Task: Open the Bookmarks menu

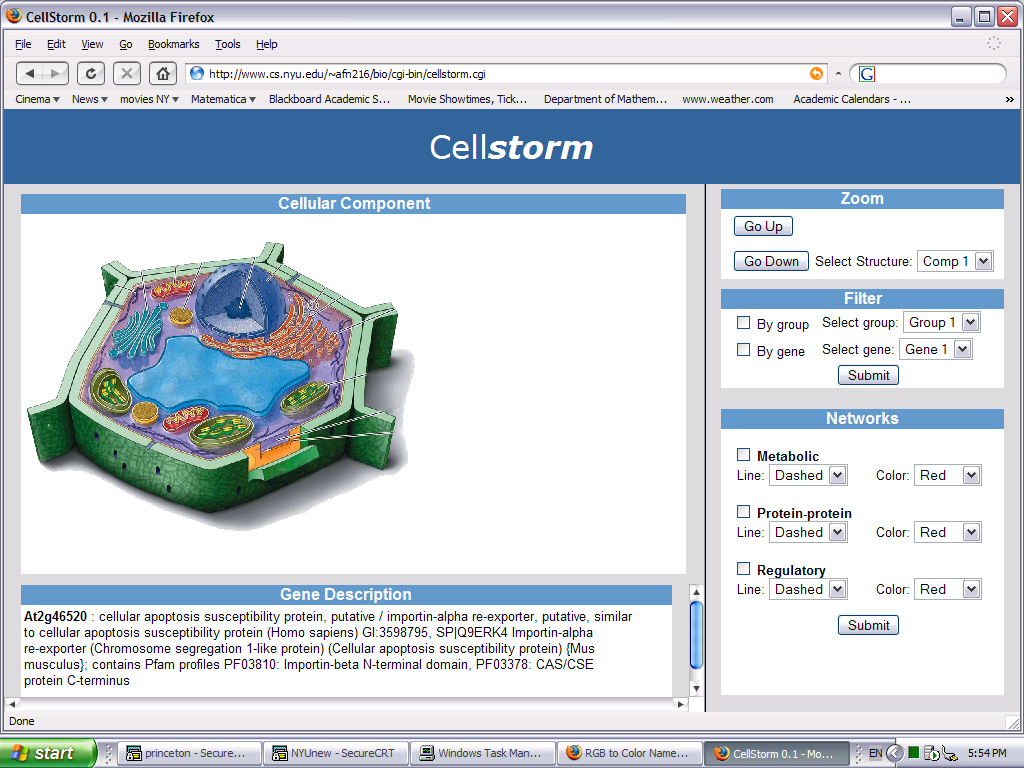Action: click(173, 44)
